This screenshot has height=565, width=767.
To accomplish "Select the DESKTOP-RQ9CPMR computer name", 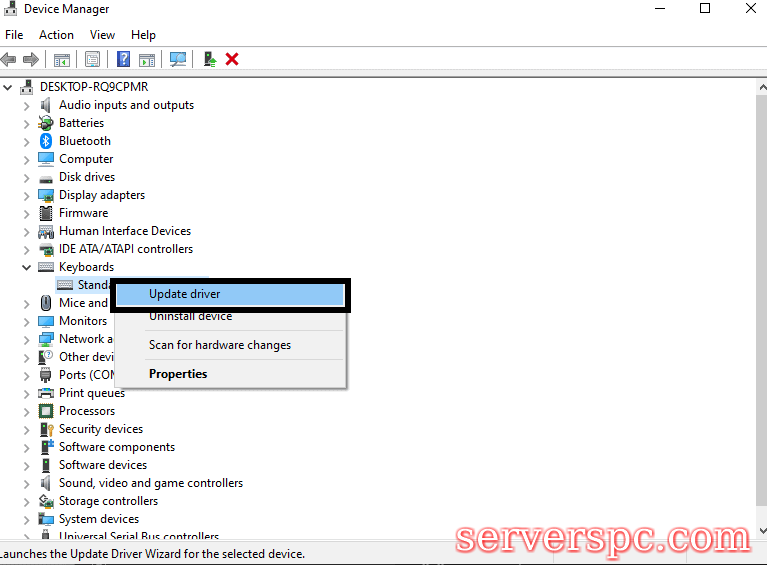I will coord(94,87).
